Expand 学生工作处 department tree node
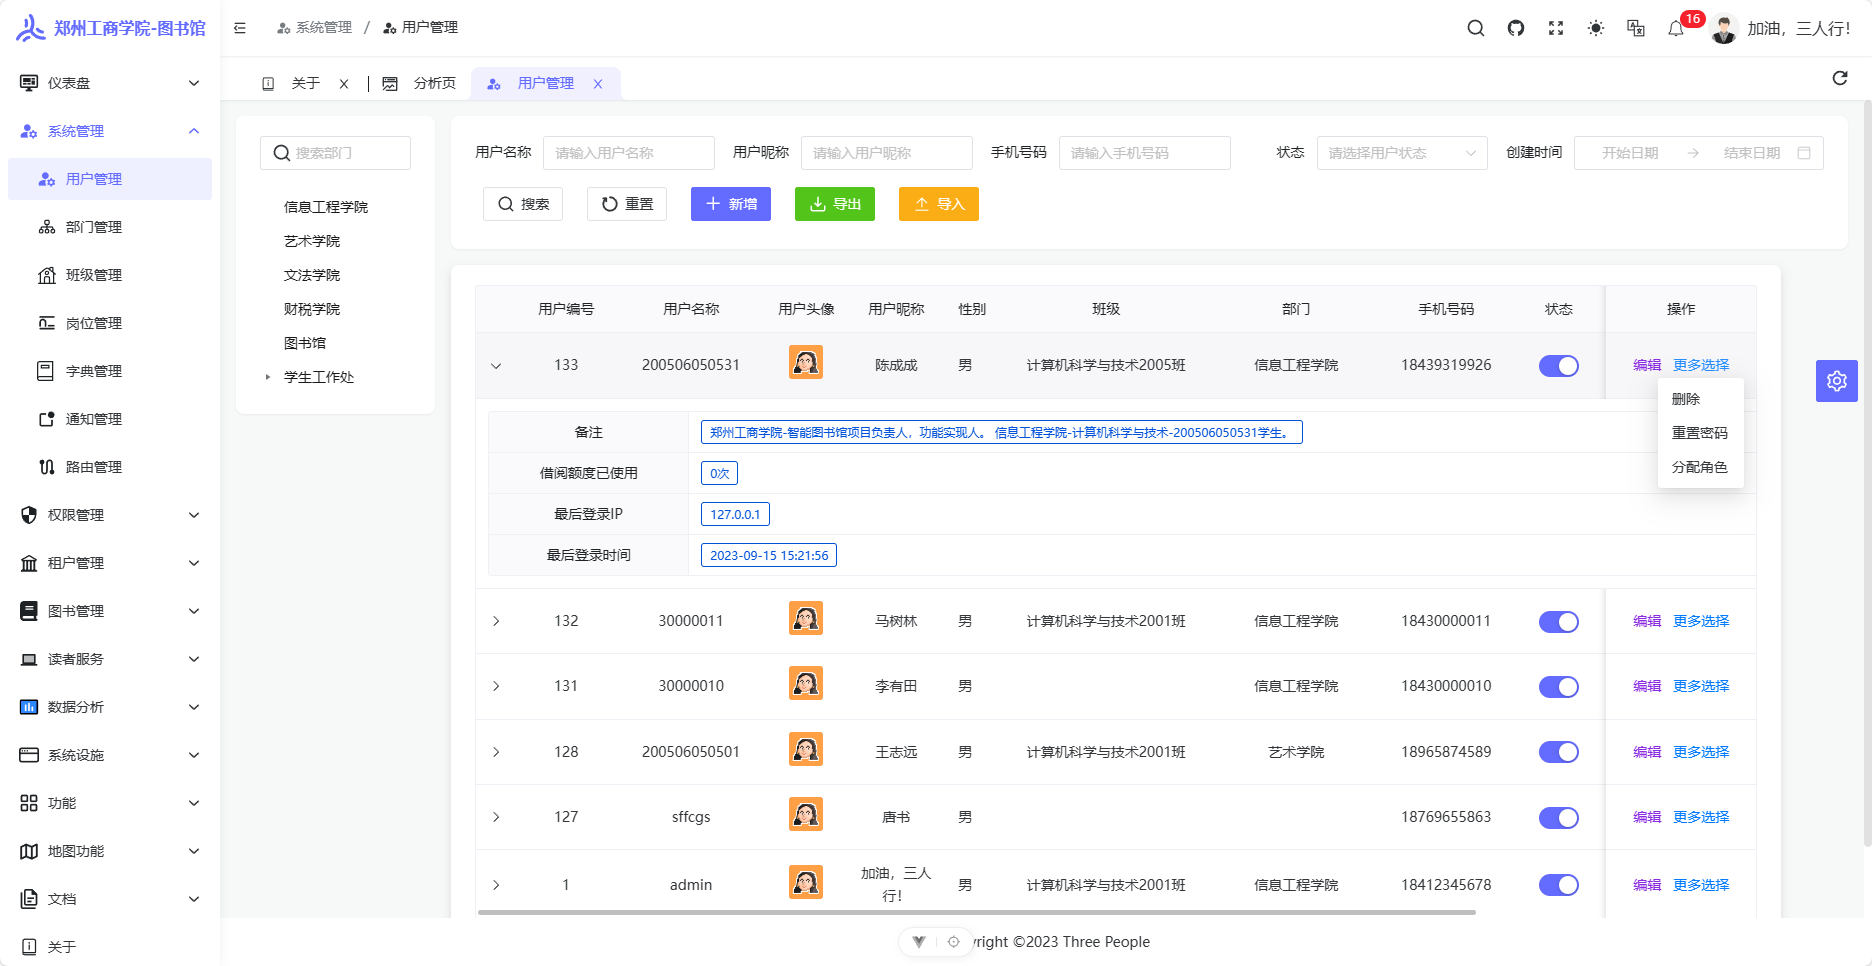 click(268, 377)
